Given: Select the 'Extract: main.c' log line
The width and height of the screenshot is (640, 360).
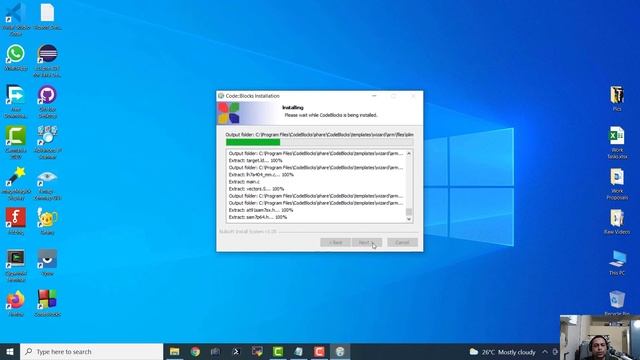Looking at the screenshot, I should click(244, 182).
